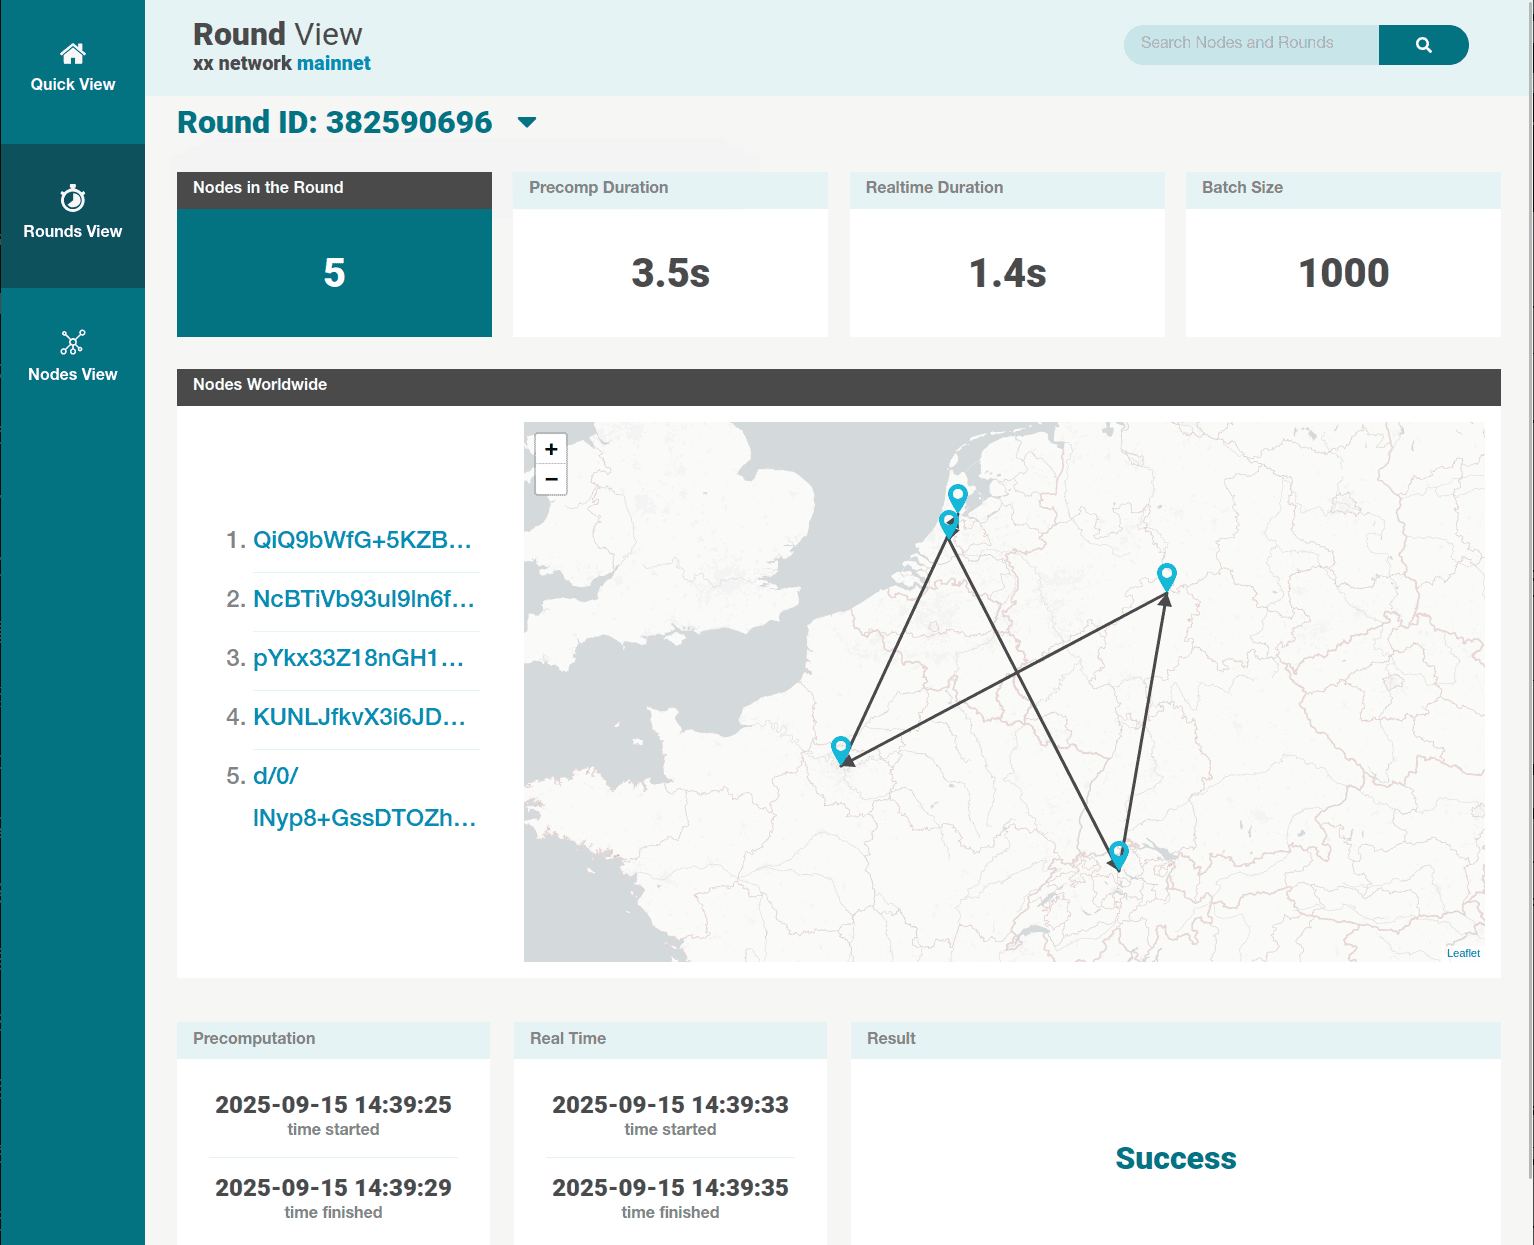1534x1245 pixels.
Task: Click the Quick View home icon
Action: click(72, 54)
